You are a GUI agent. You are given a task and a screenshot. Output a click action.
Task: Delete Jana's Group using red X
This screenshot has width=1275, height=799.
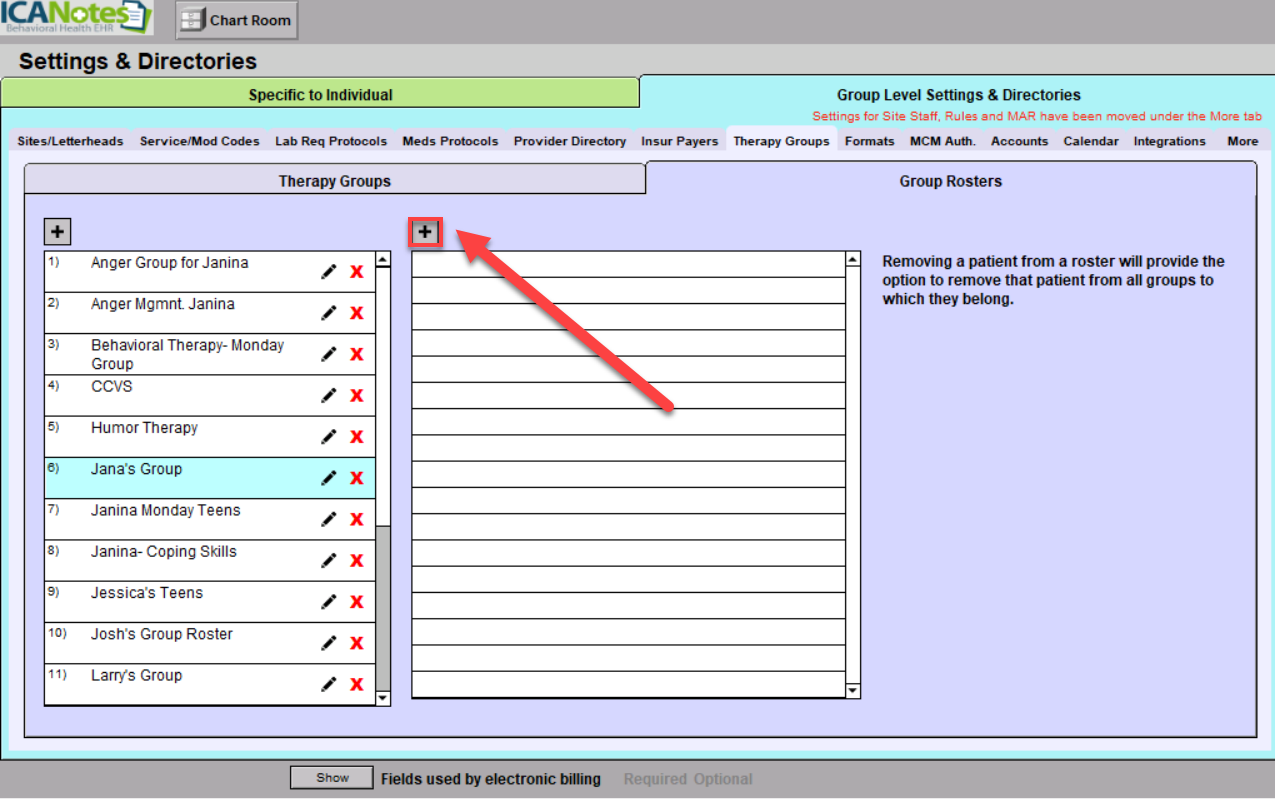click(356, 478)
